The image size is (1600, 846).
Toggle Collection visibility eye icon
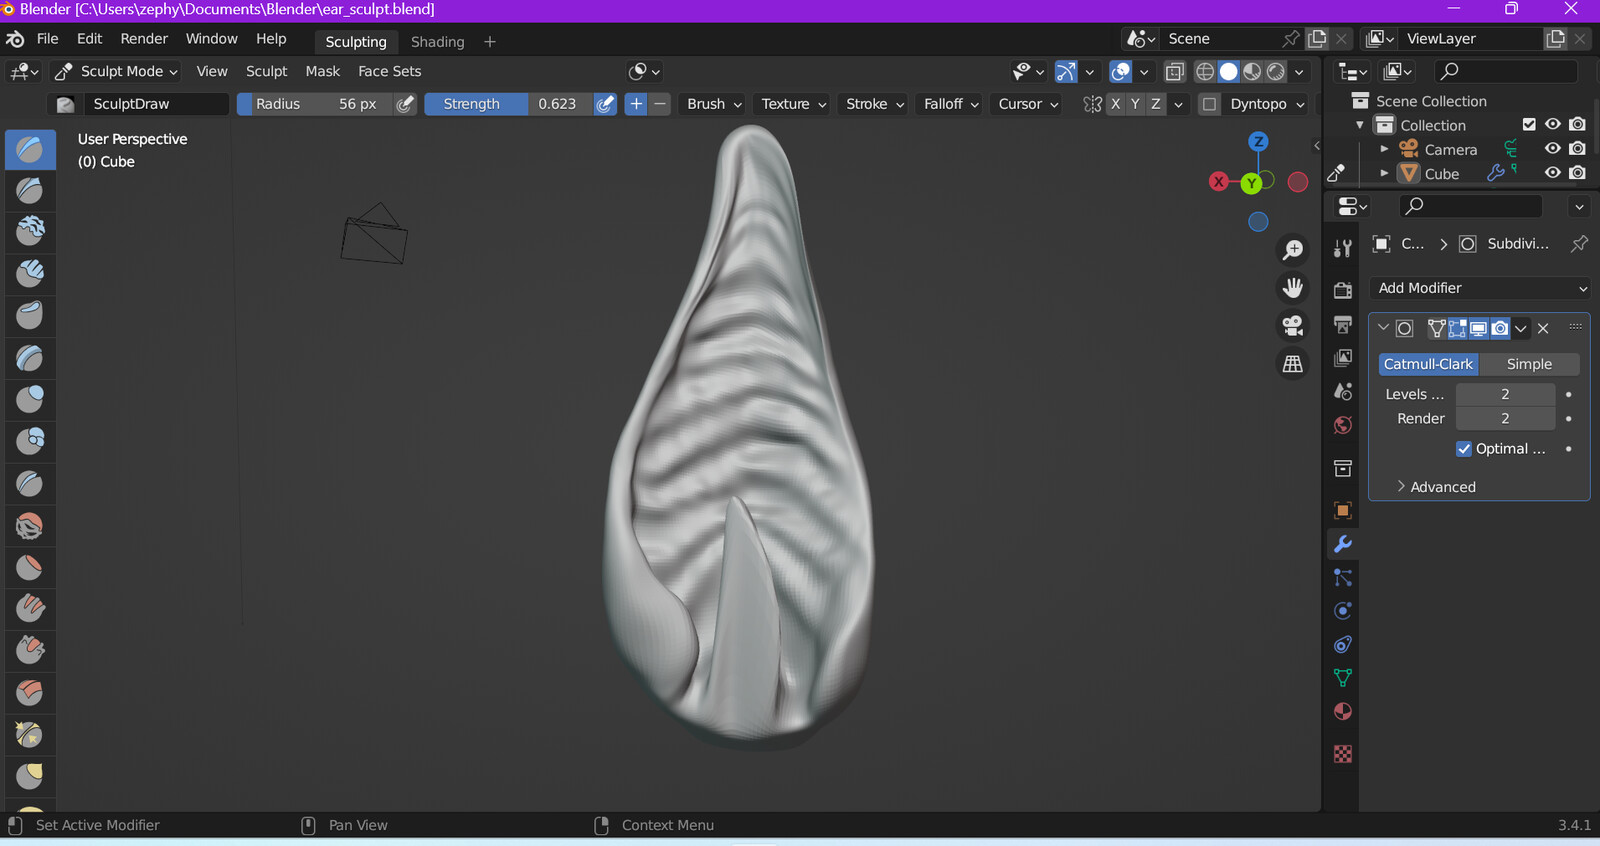coord(1552,125)
